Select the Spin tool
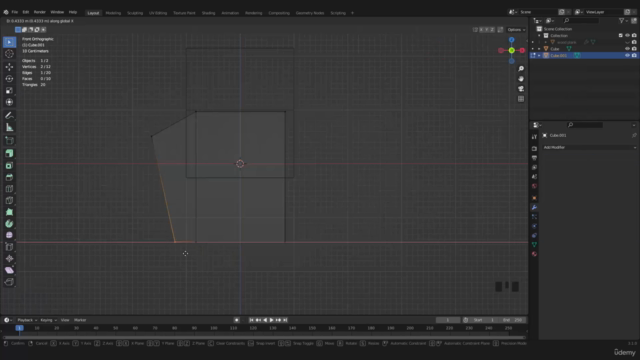 click(x=9, y=224)
